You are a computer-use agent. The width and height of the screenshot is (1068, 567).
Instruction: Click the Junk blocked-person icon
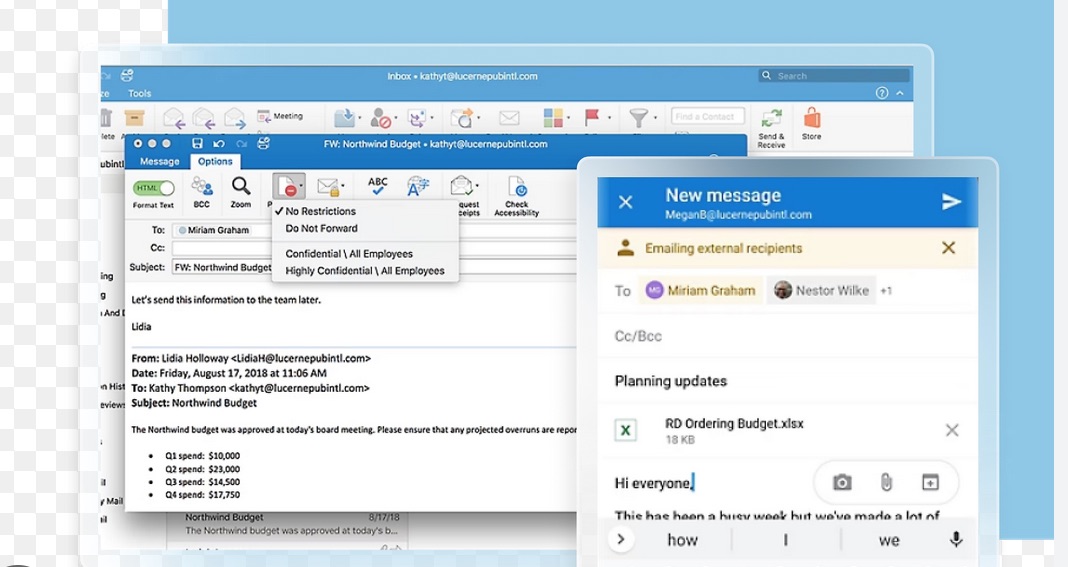click(380, 118)
